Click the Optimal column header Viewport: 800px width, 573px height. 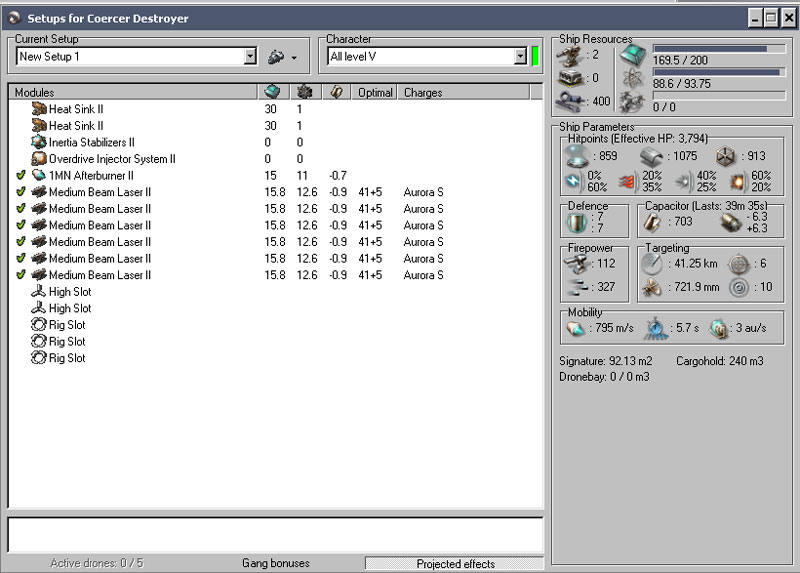374,92
